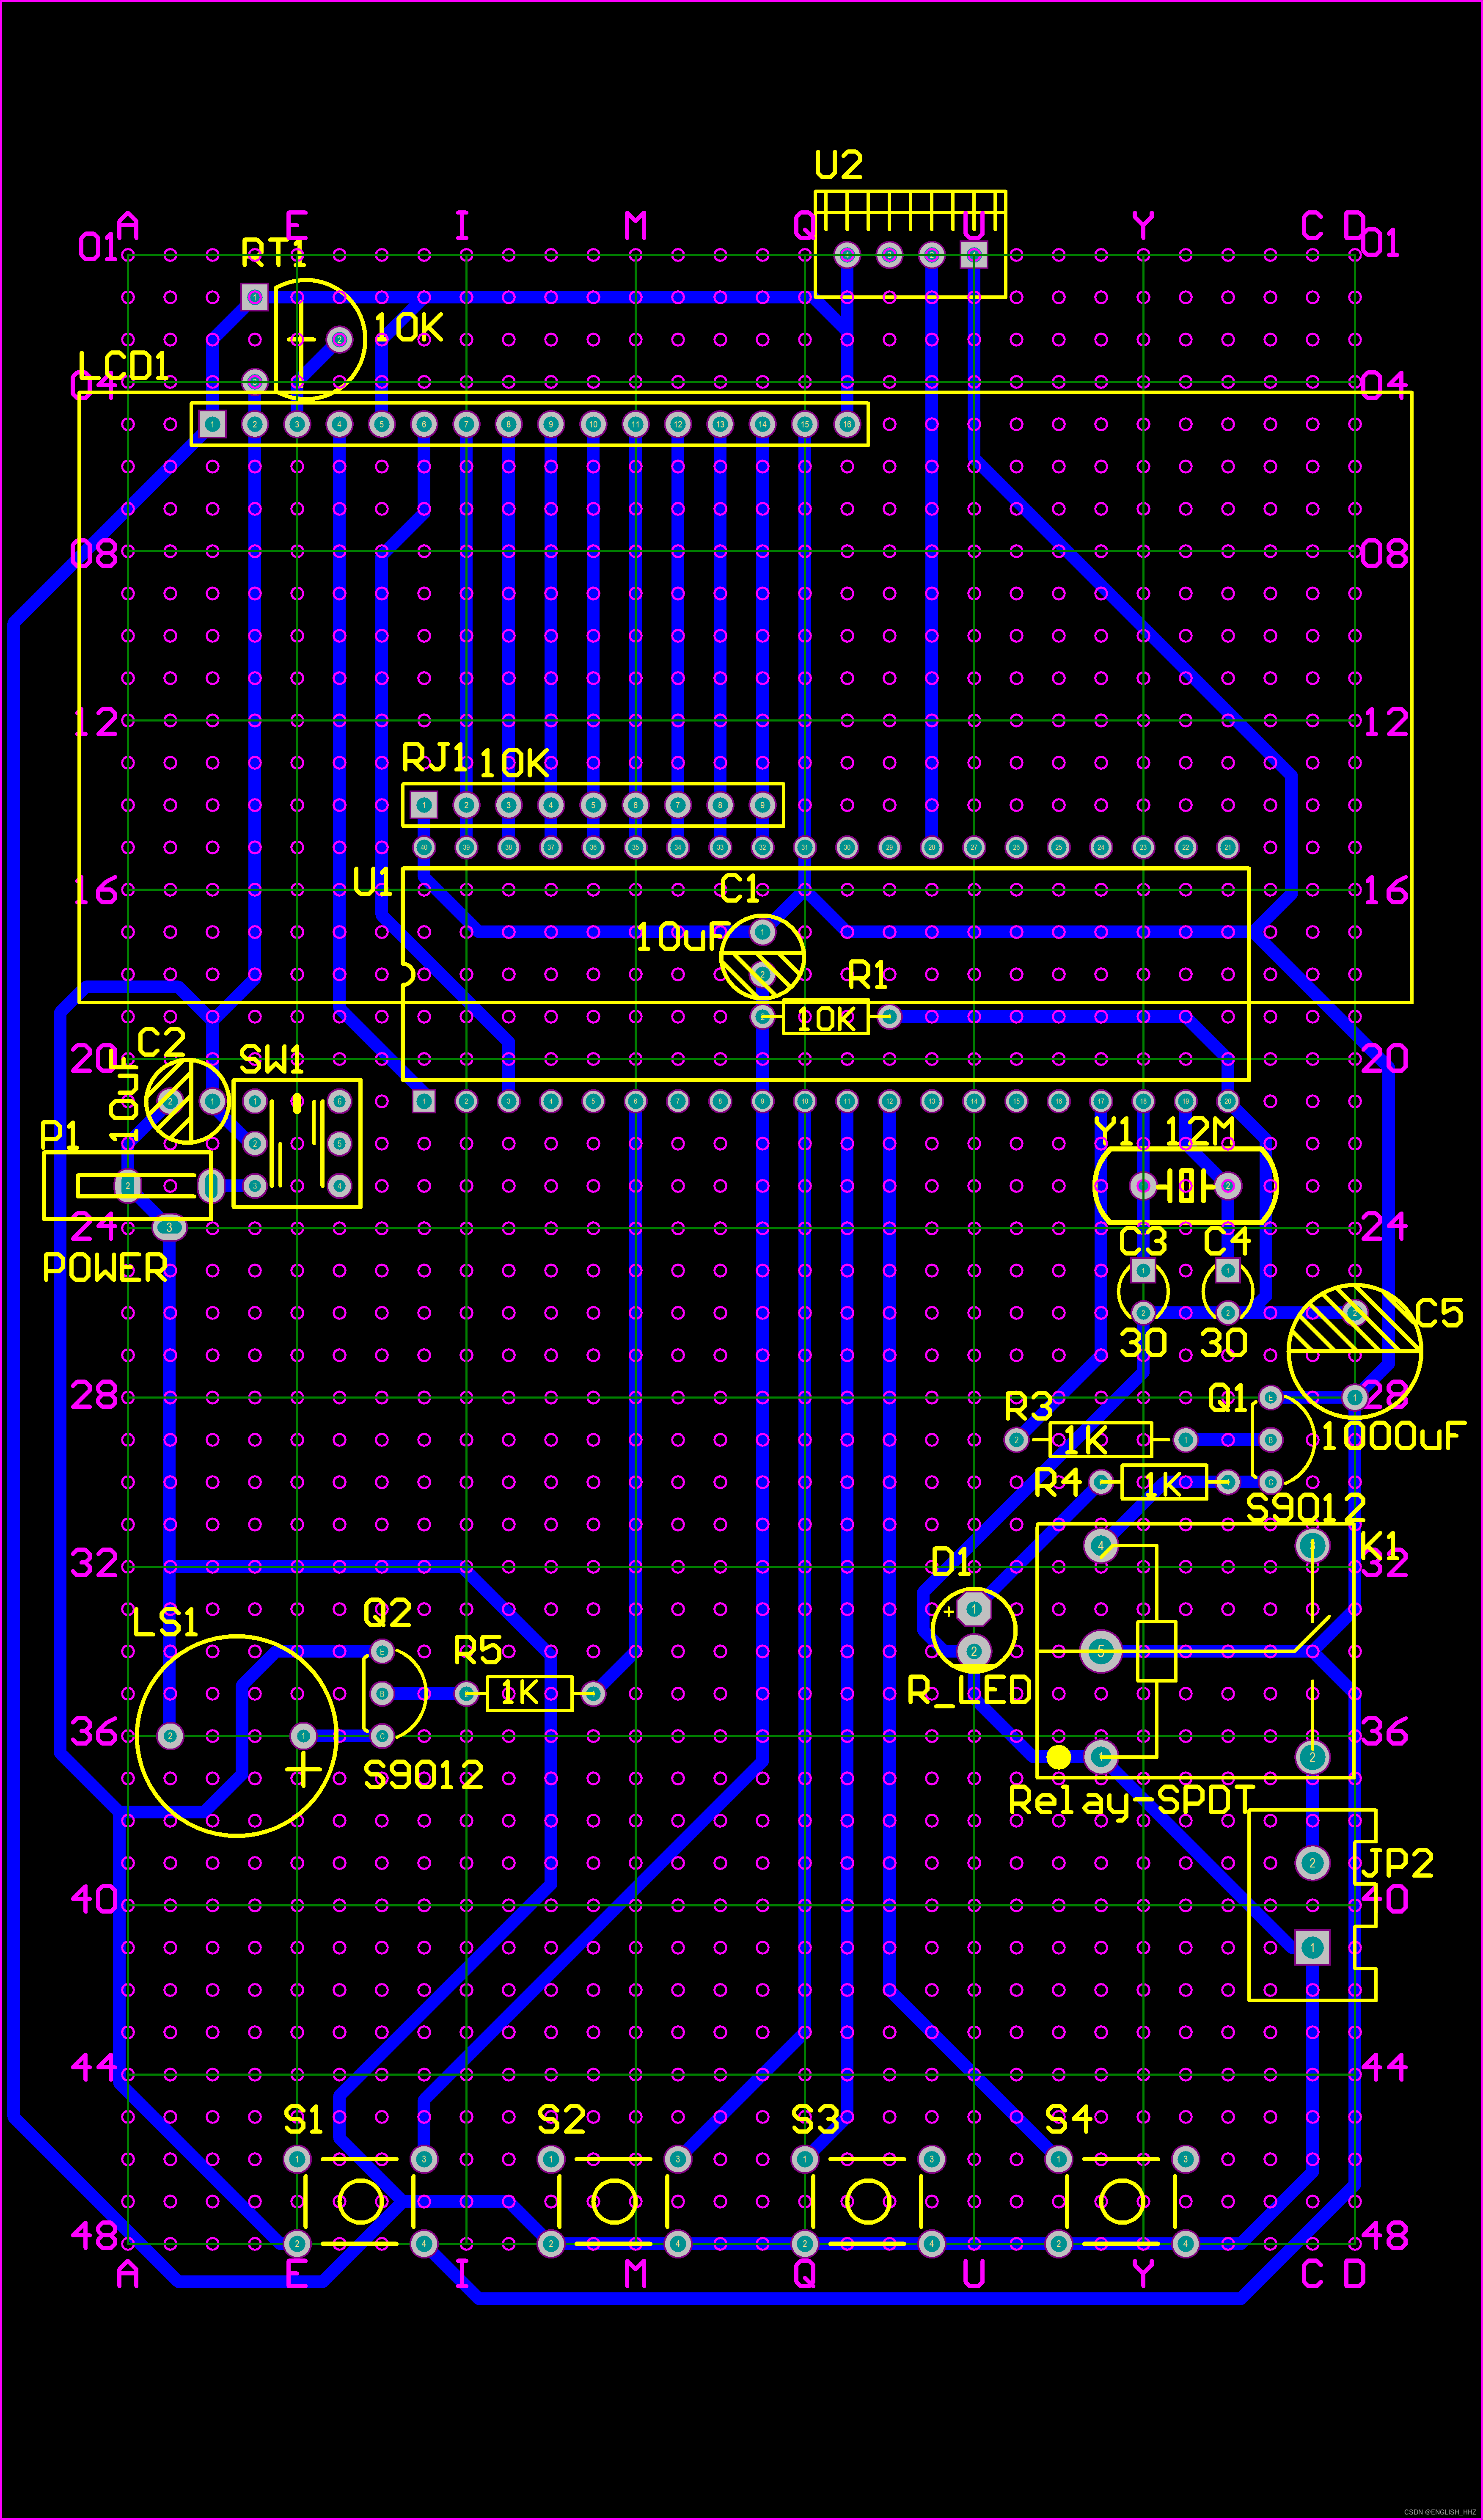Select the C1 10uF capacitor footprint
The width and height of the screenshot is (1483, 2520).
(x=762, y=957)
